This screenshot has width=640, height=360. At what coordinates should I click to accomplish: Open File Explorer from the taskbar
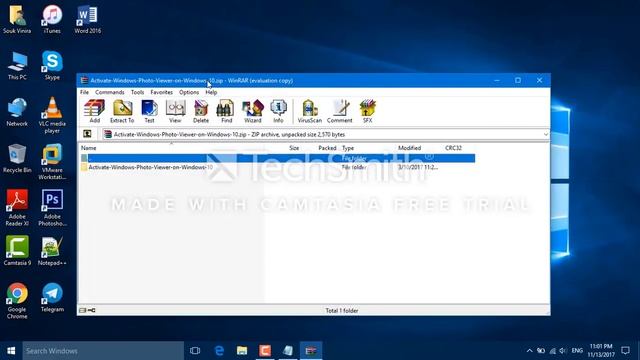click(x=242, y=351)
